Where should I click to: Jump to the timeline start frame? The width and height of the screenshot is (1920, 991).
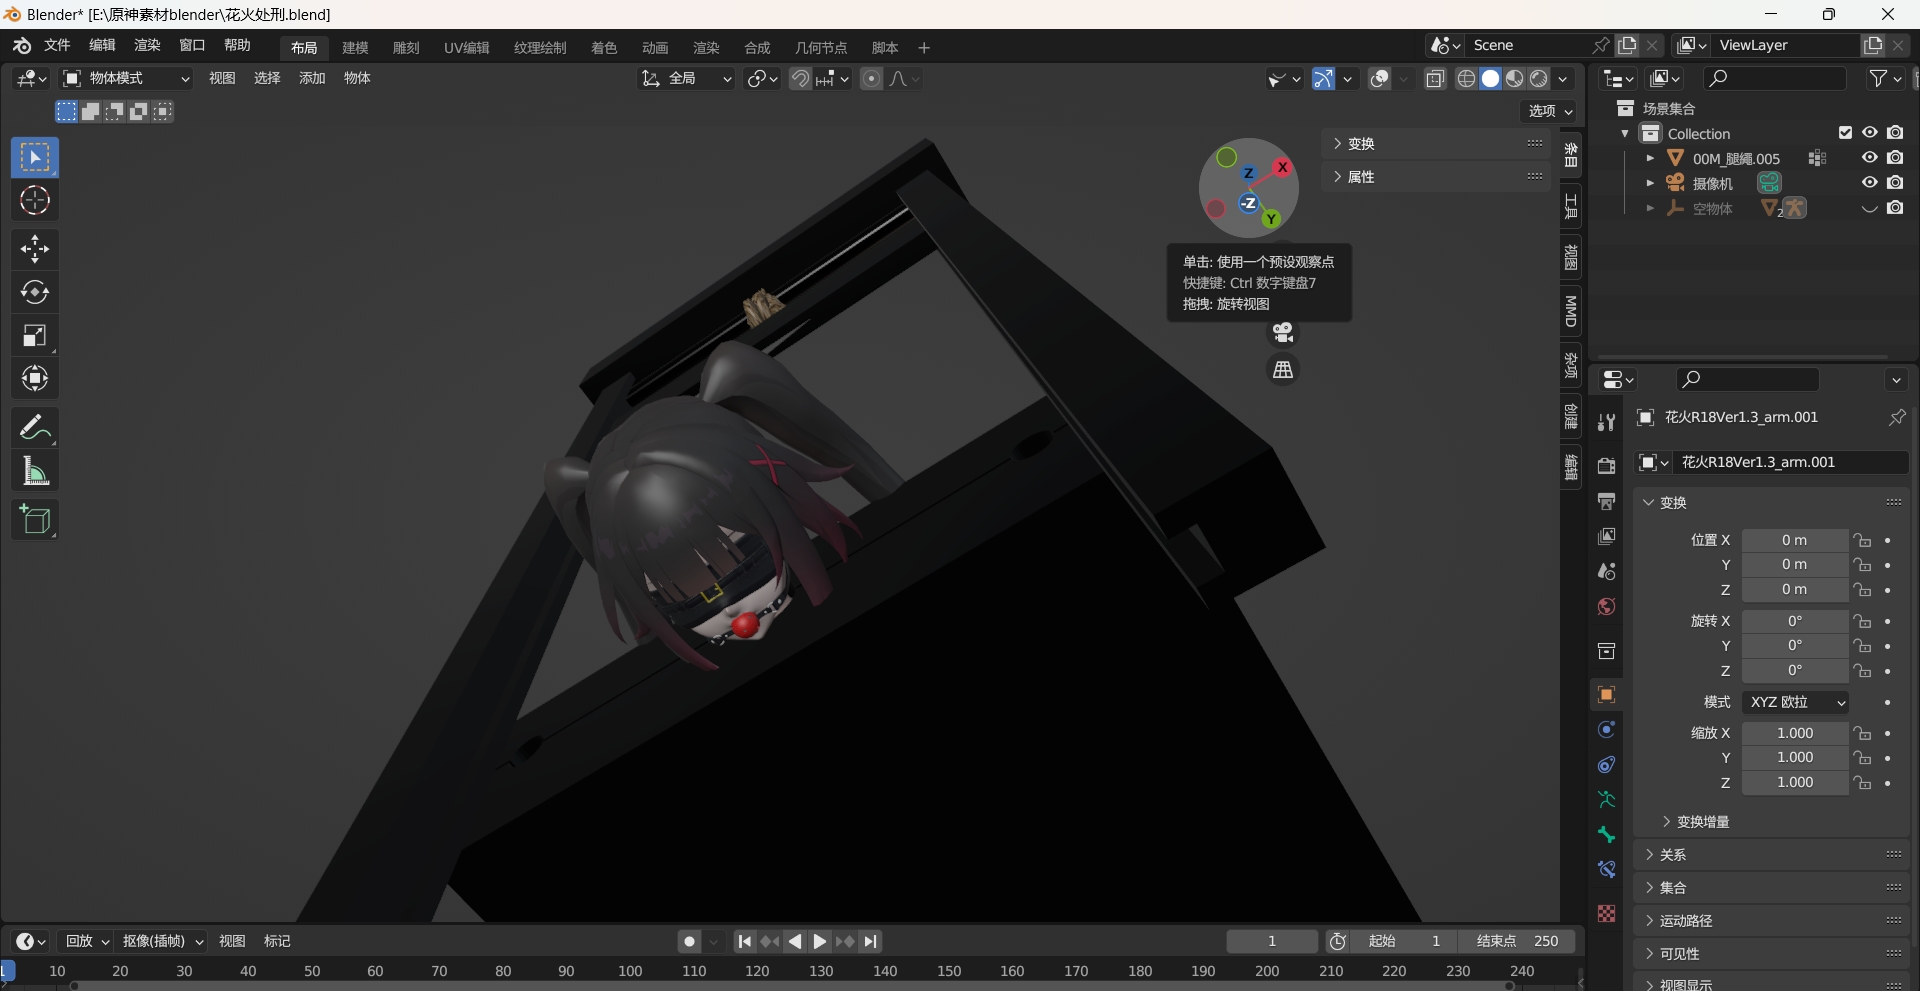[744, 942]
